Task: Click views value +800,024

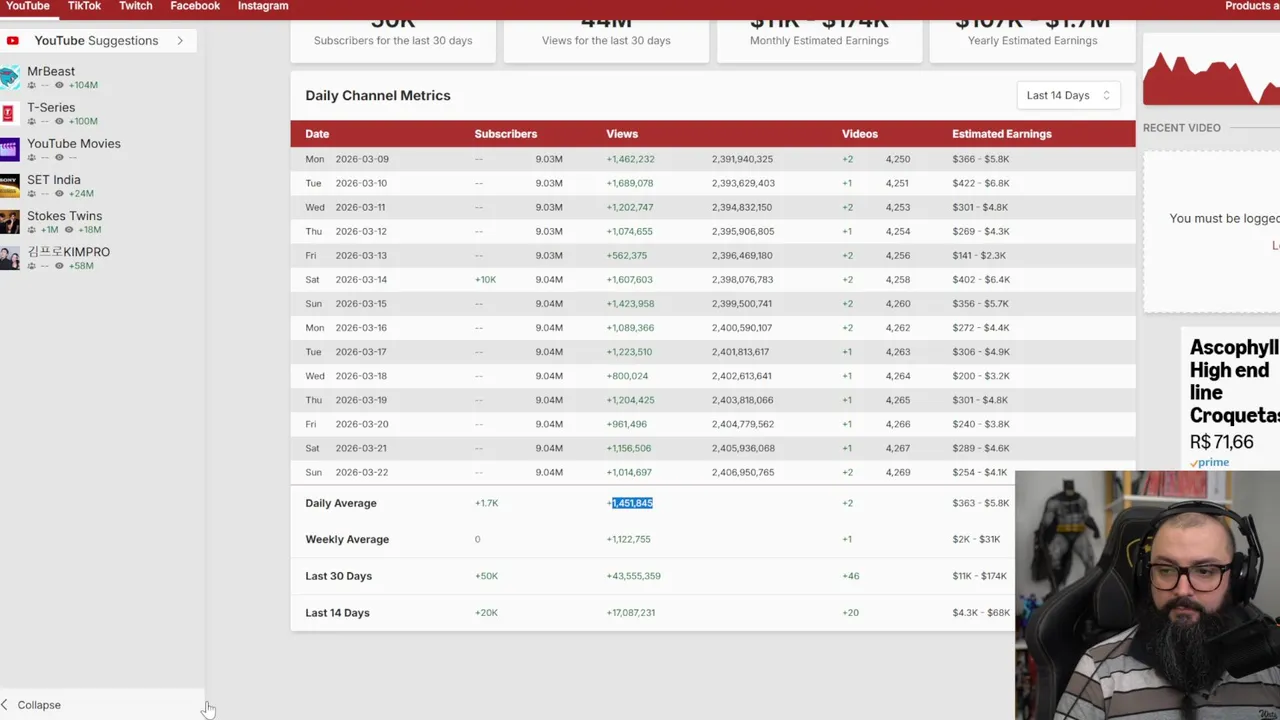Action: (627, 376)
